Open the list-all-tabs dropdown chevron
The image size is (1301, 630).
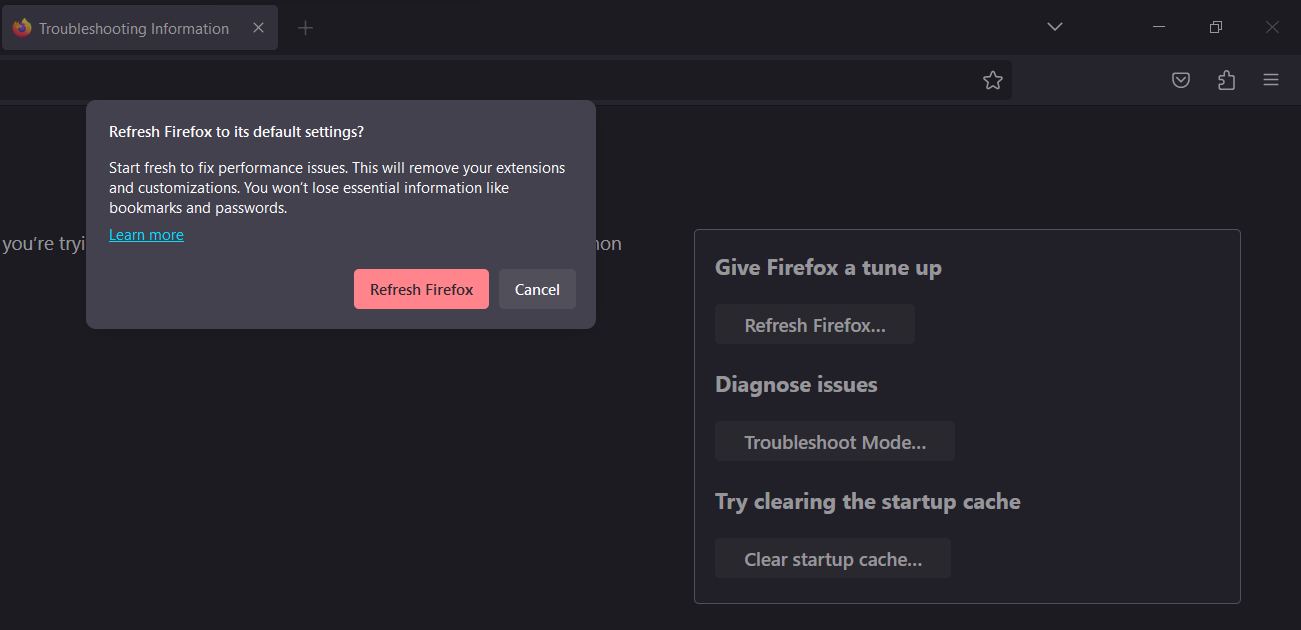point(1054,27)
